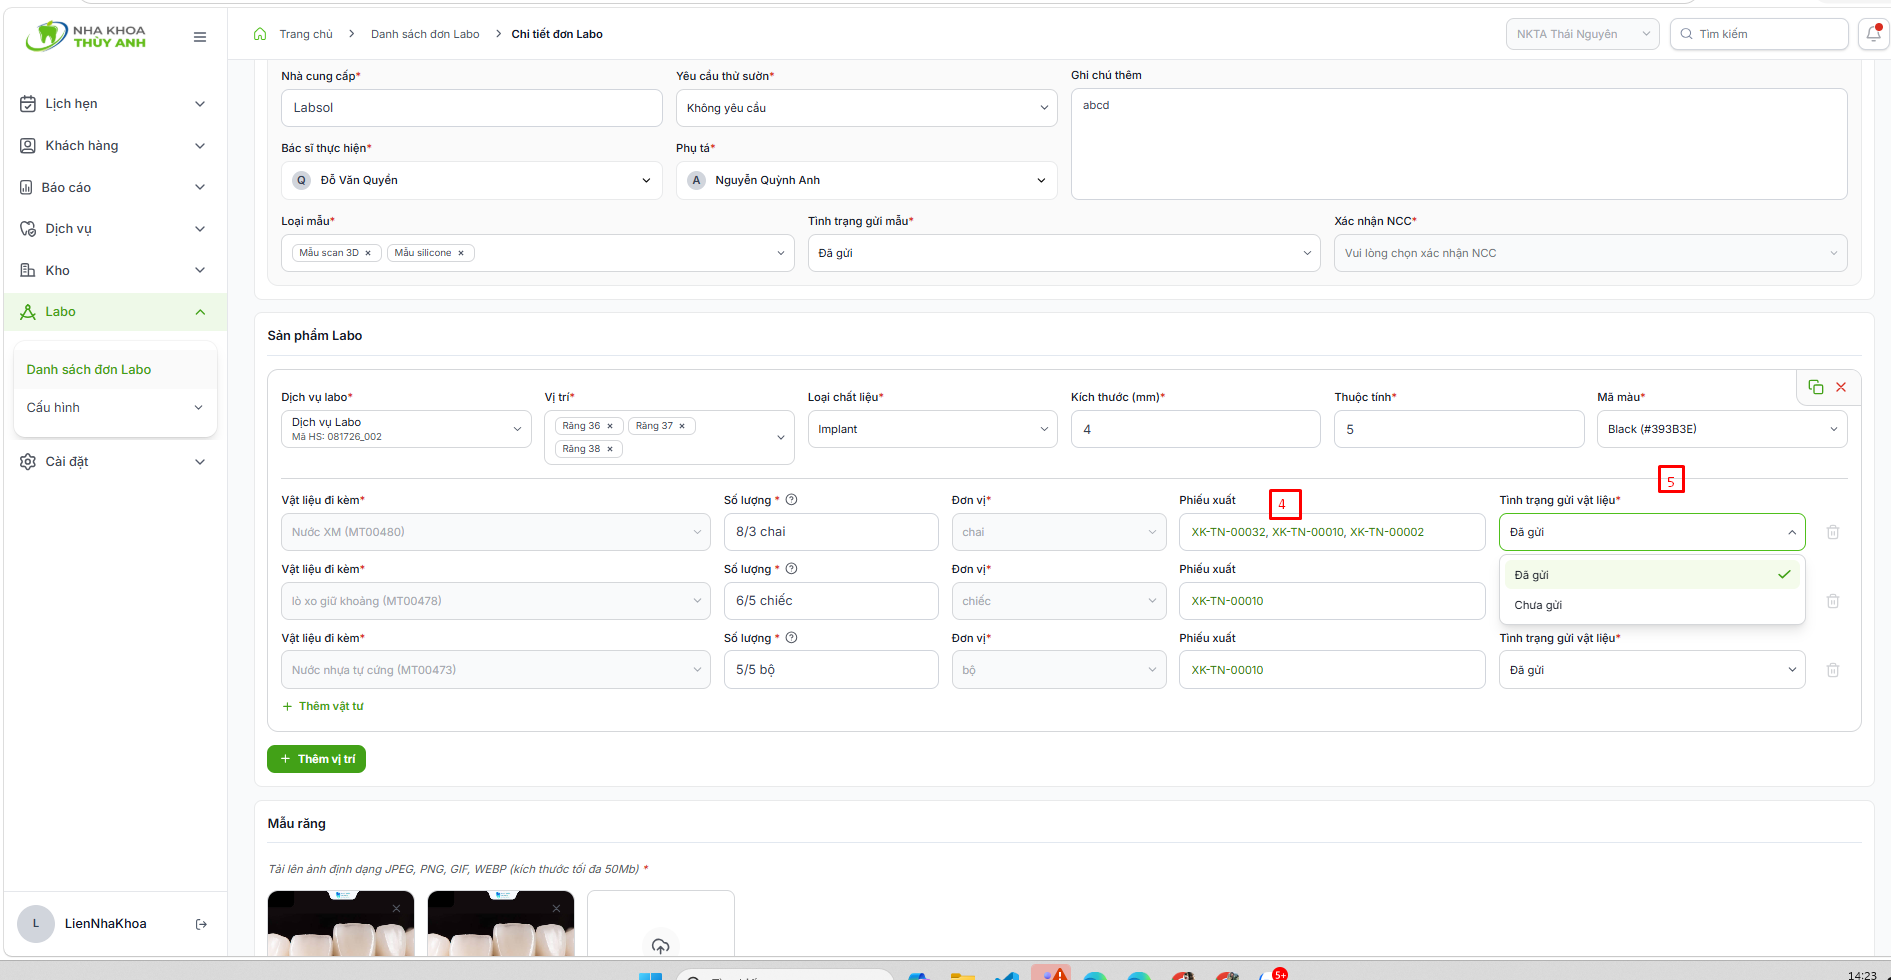Collapse sidebar with hamburger menu icon
1891x980 pixels.
(200, 37)
